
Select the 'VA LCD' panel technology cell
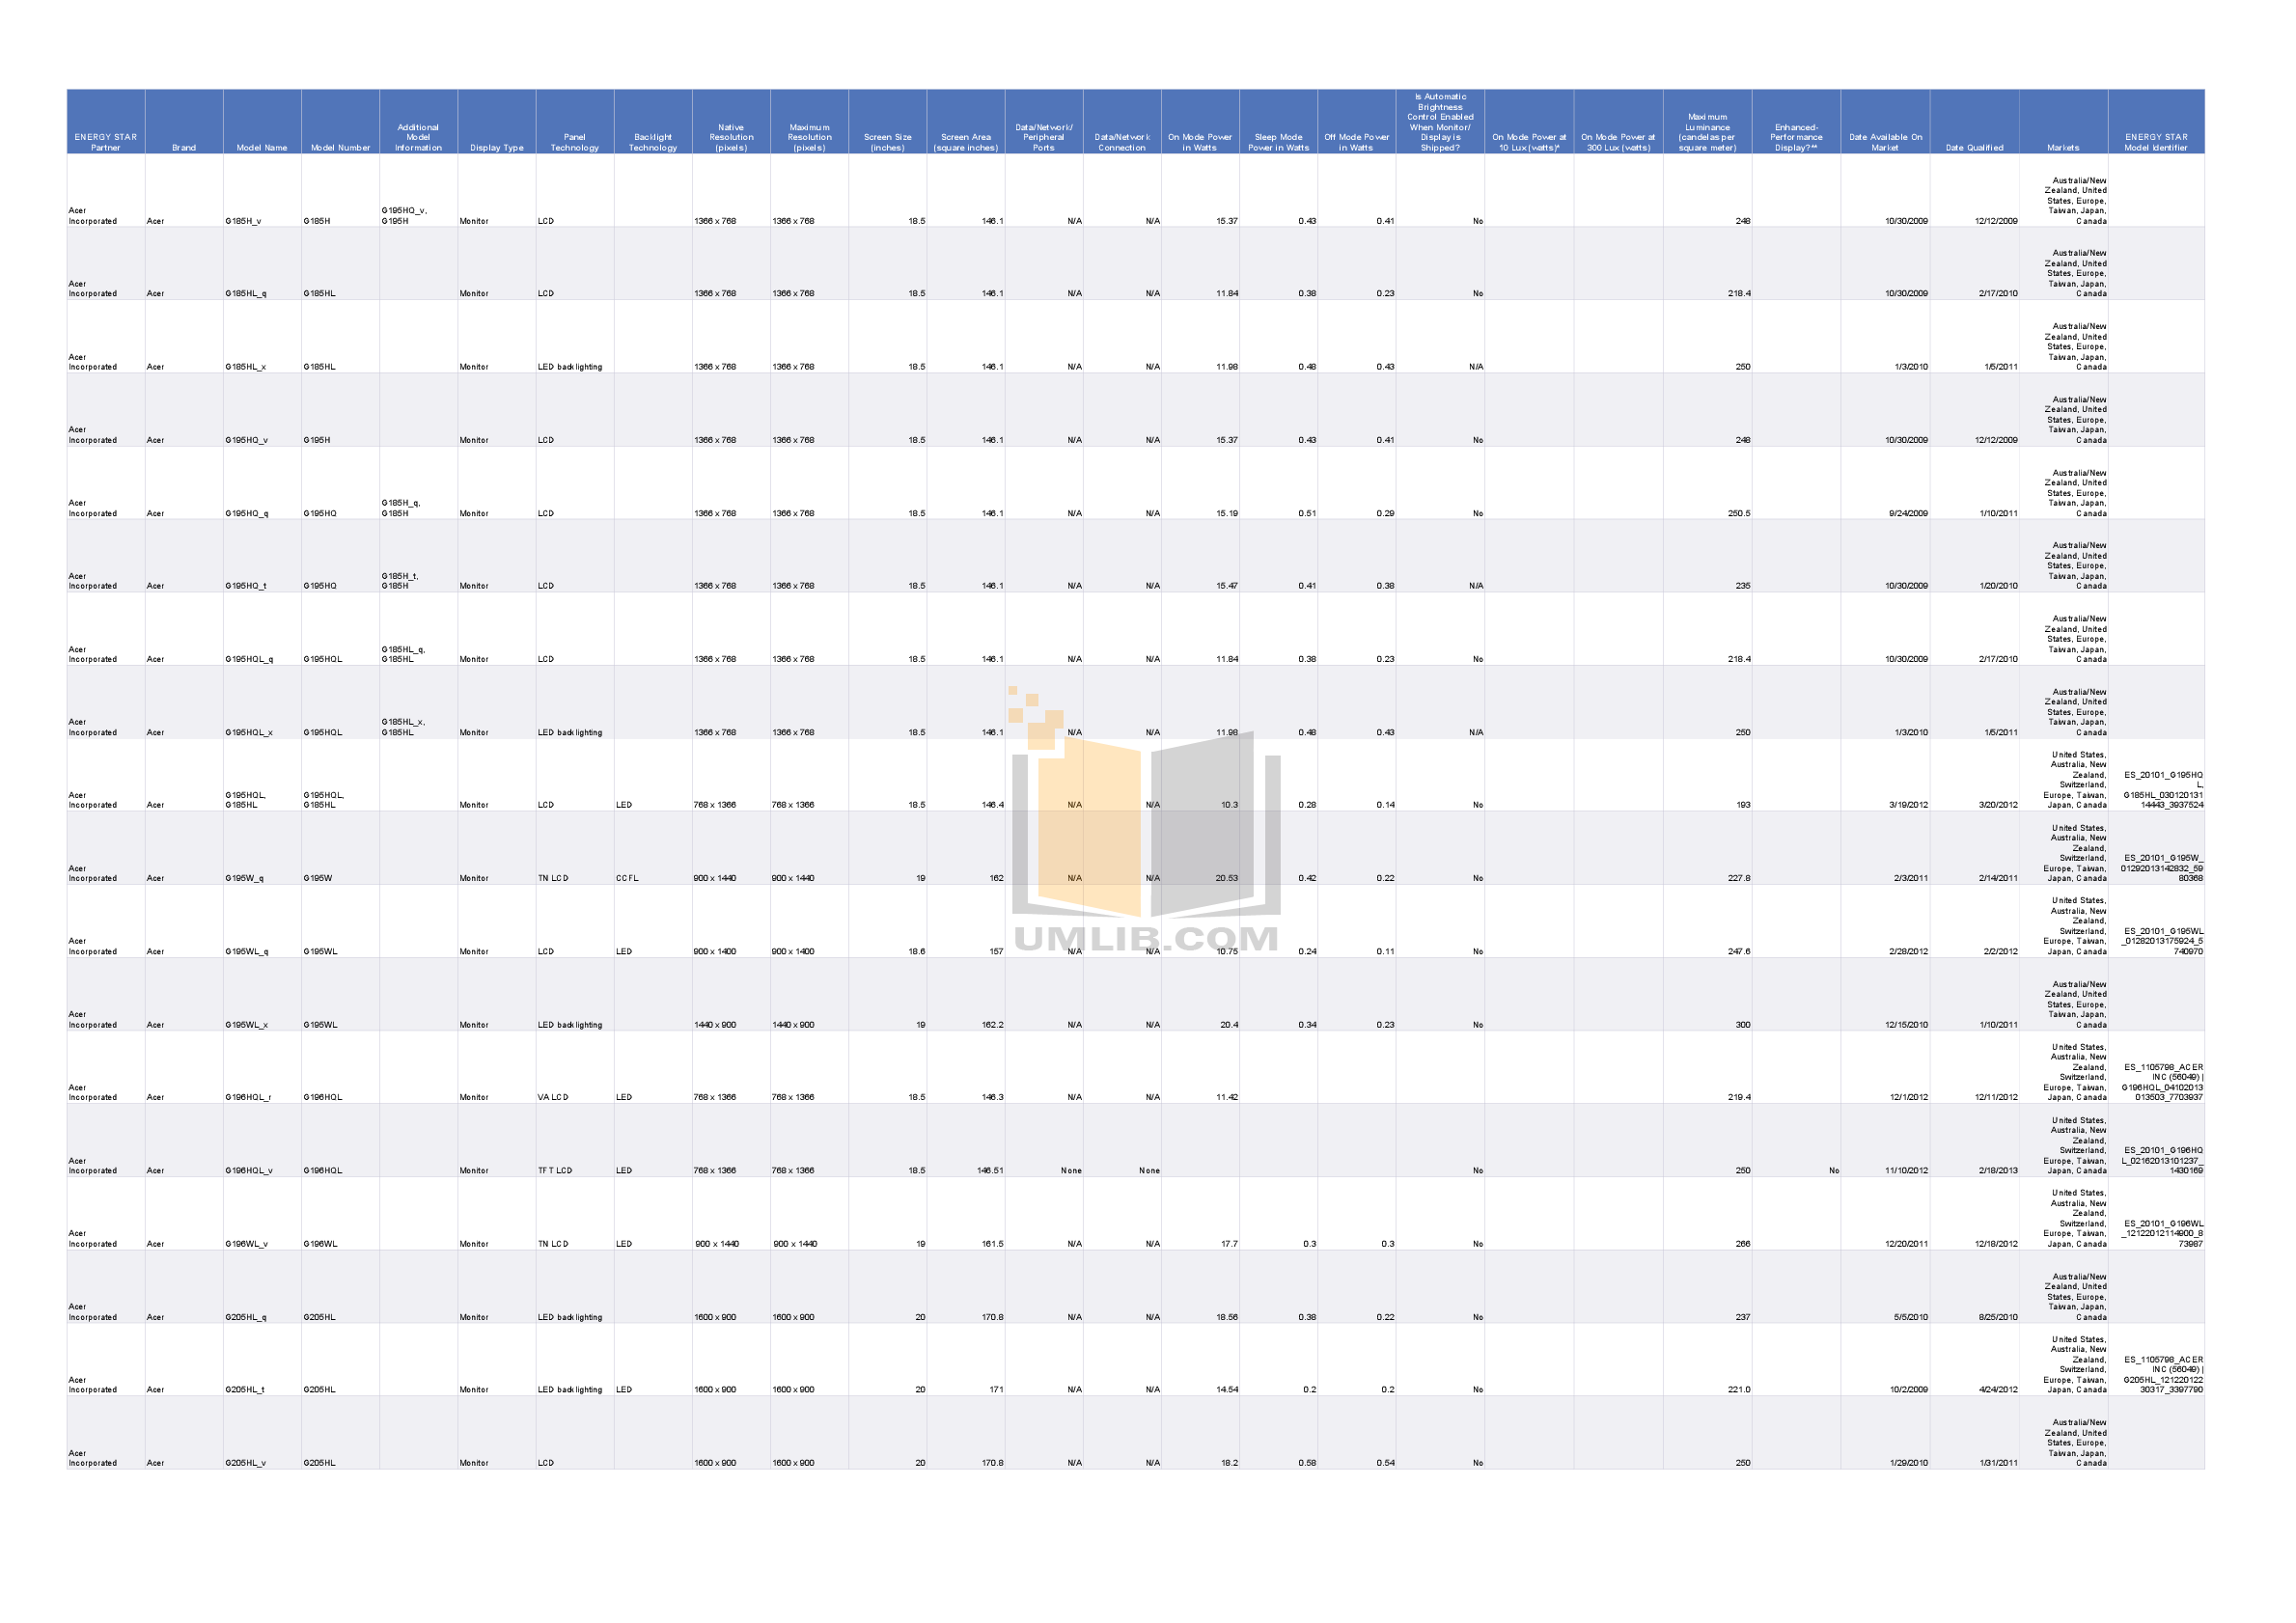(553, 1097)
